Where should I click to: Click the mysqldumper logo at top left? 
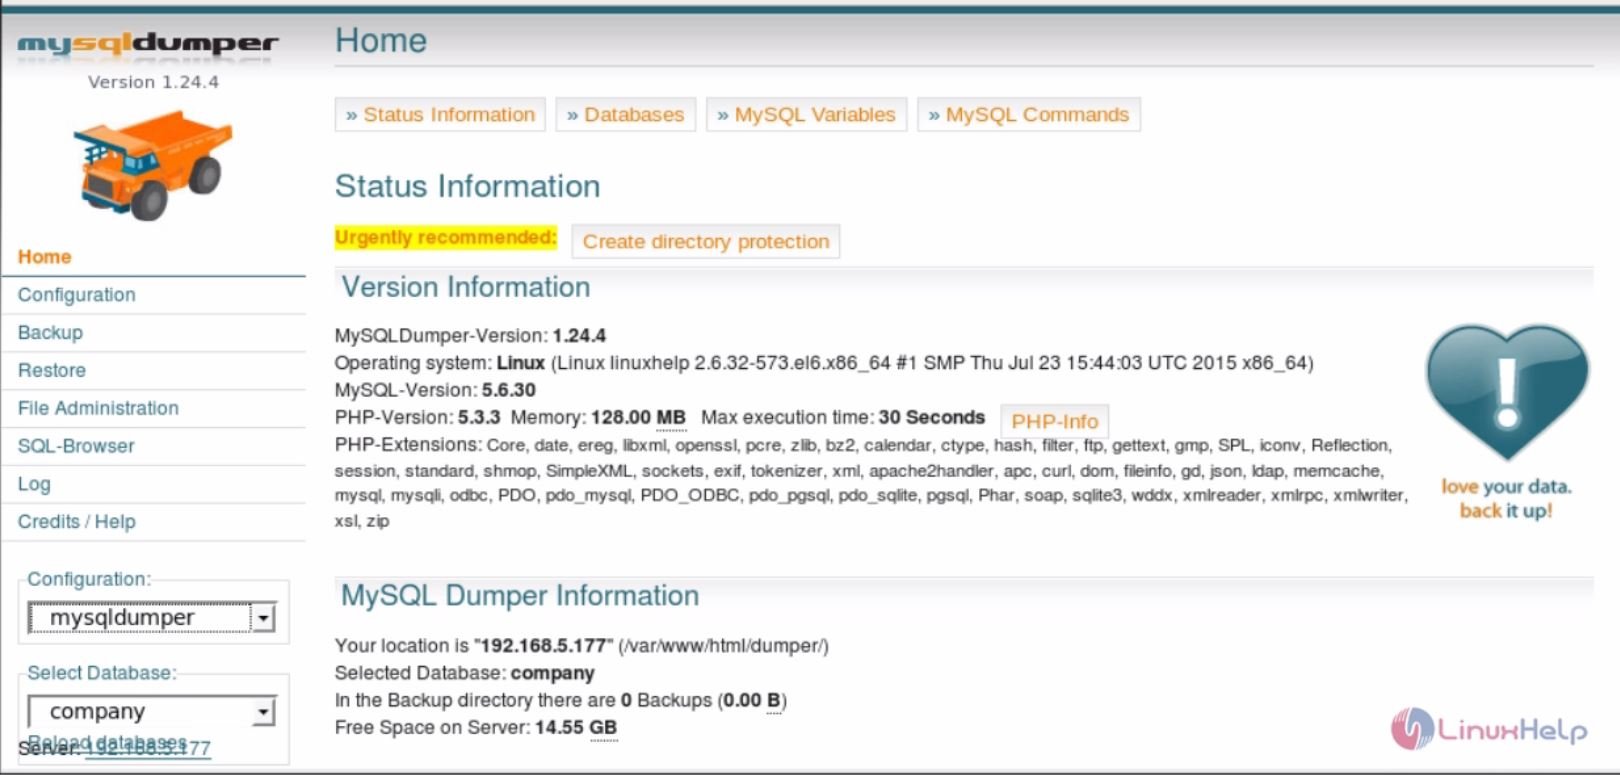click(148, 43)
